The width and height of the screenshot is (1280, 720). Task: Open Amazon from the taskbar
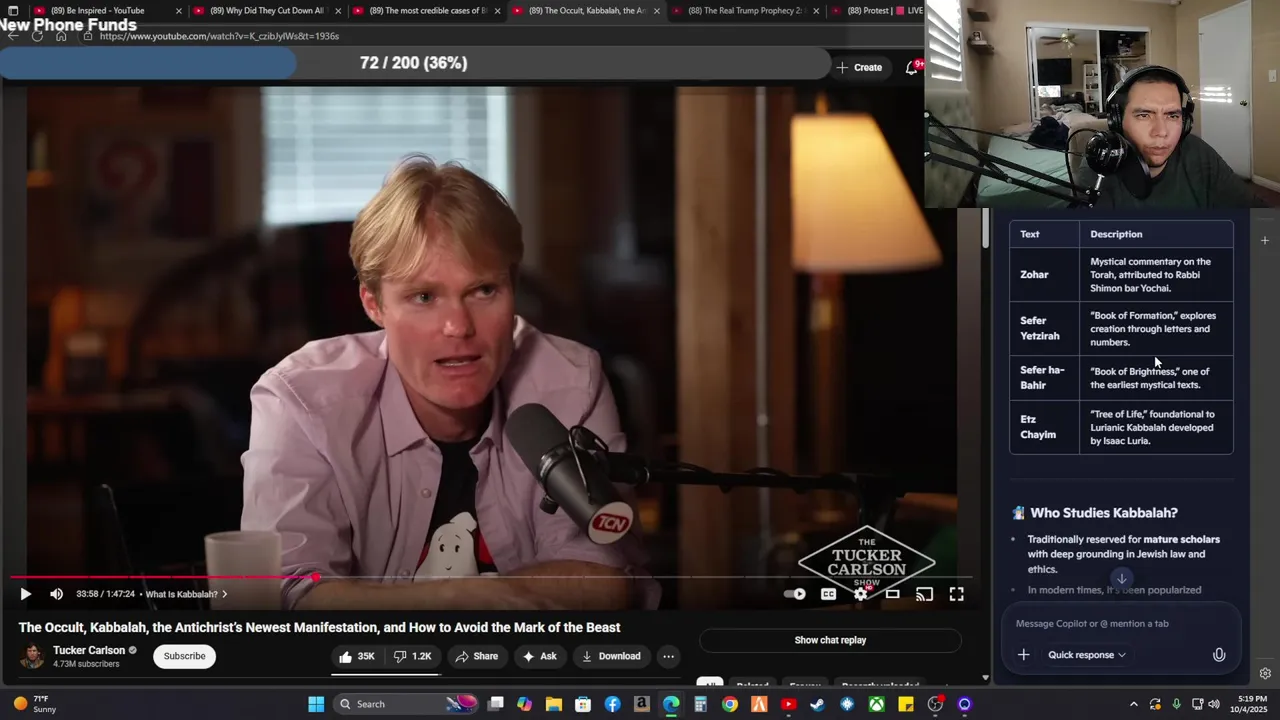pyautogui.click(x=641, y=704)
